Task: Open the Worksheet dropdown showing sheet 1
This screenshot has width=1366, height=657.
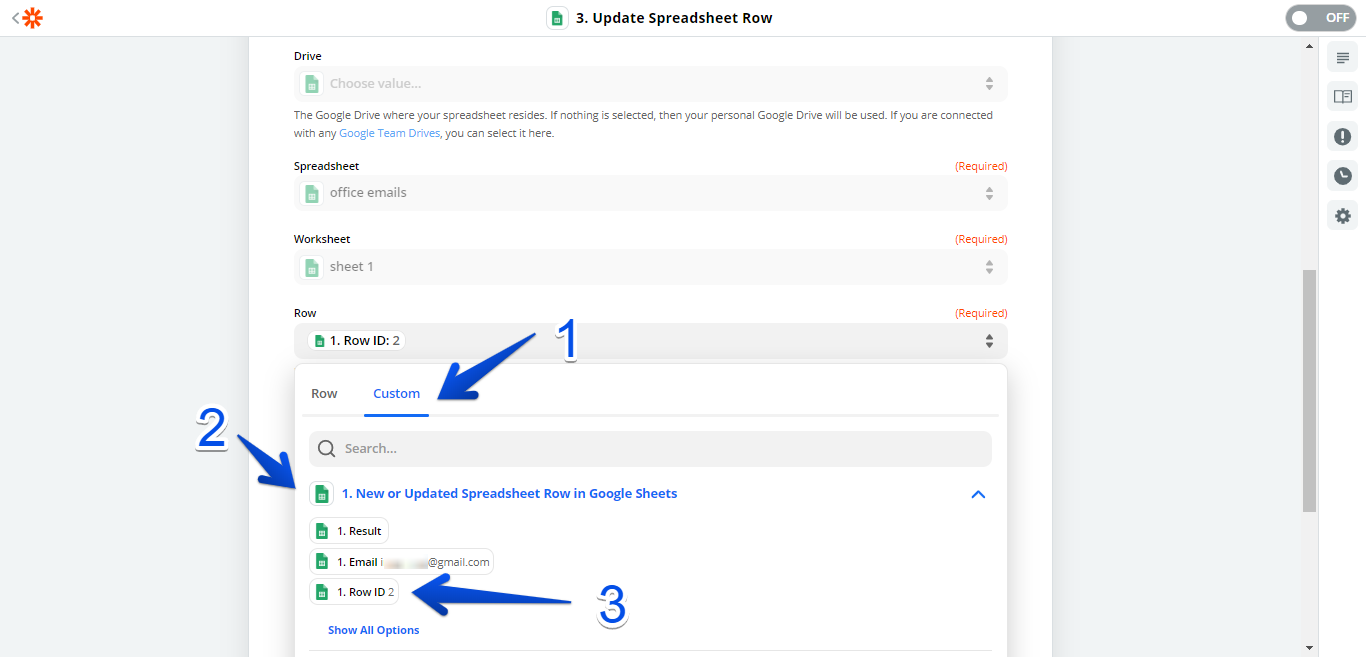Action: [650, 267]
